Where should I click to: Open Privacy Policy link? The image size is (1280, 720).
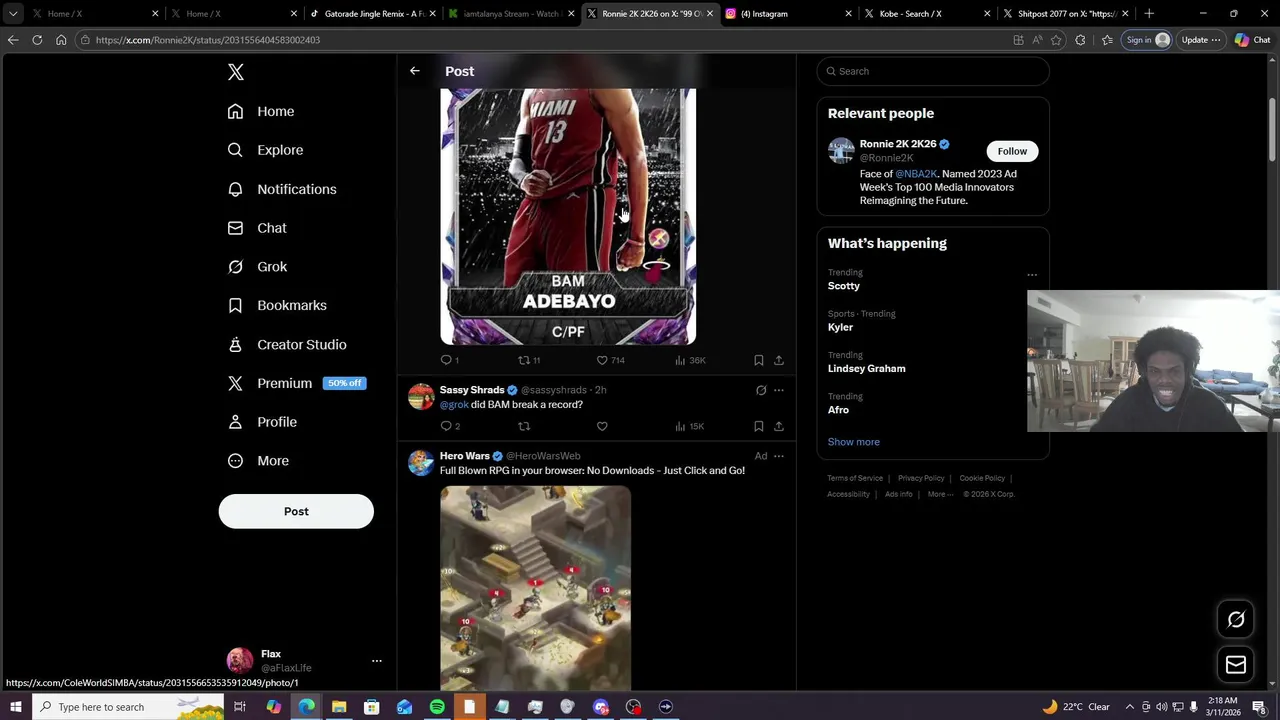coord(921,478)
